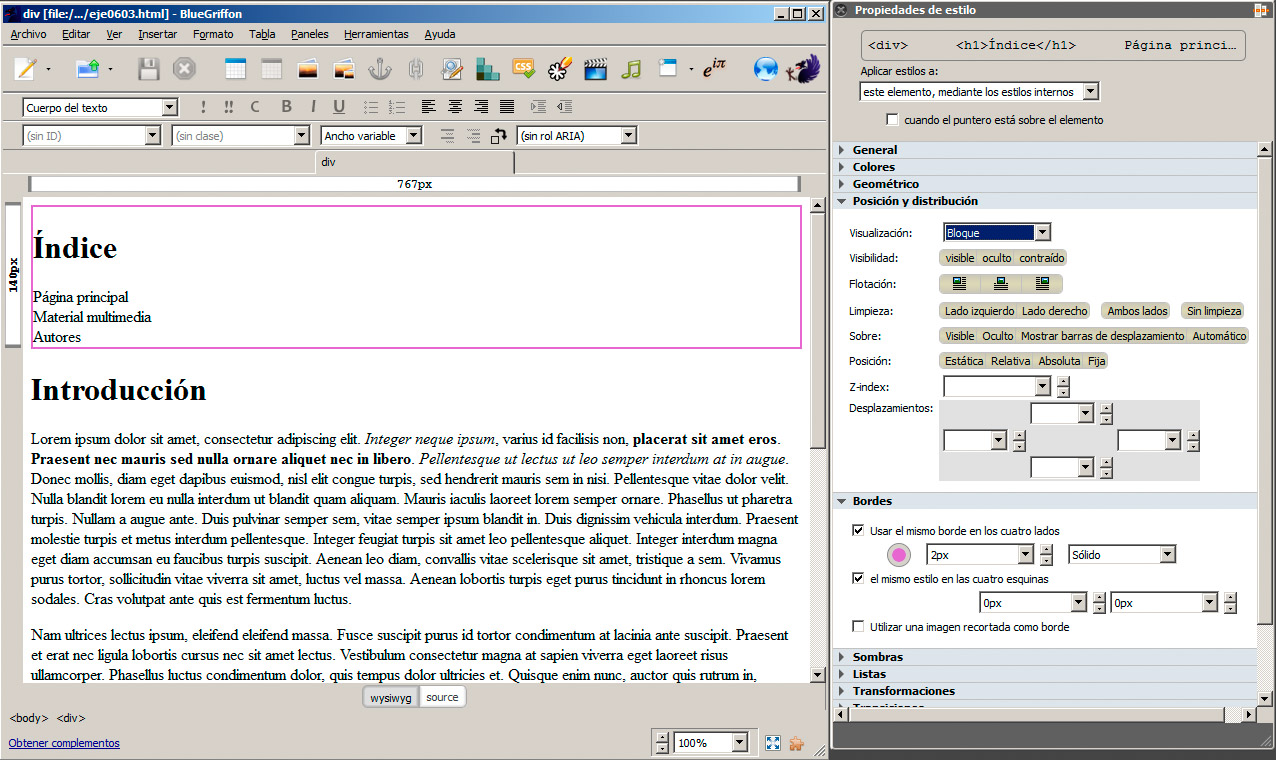Center-align the text
The image size is (1276, 760).
pos(455,107)
